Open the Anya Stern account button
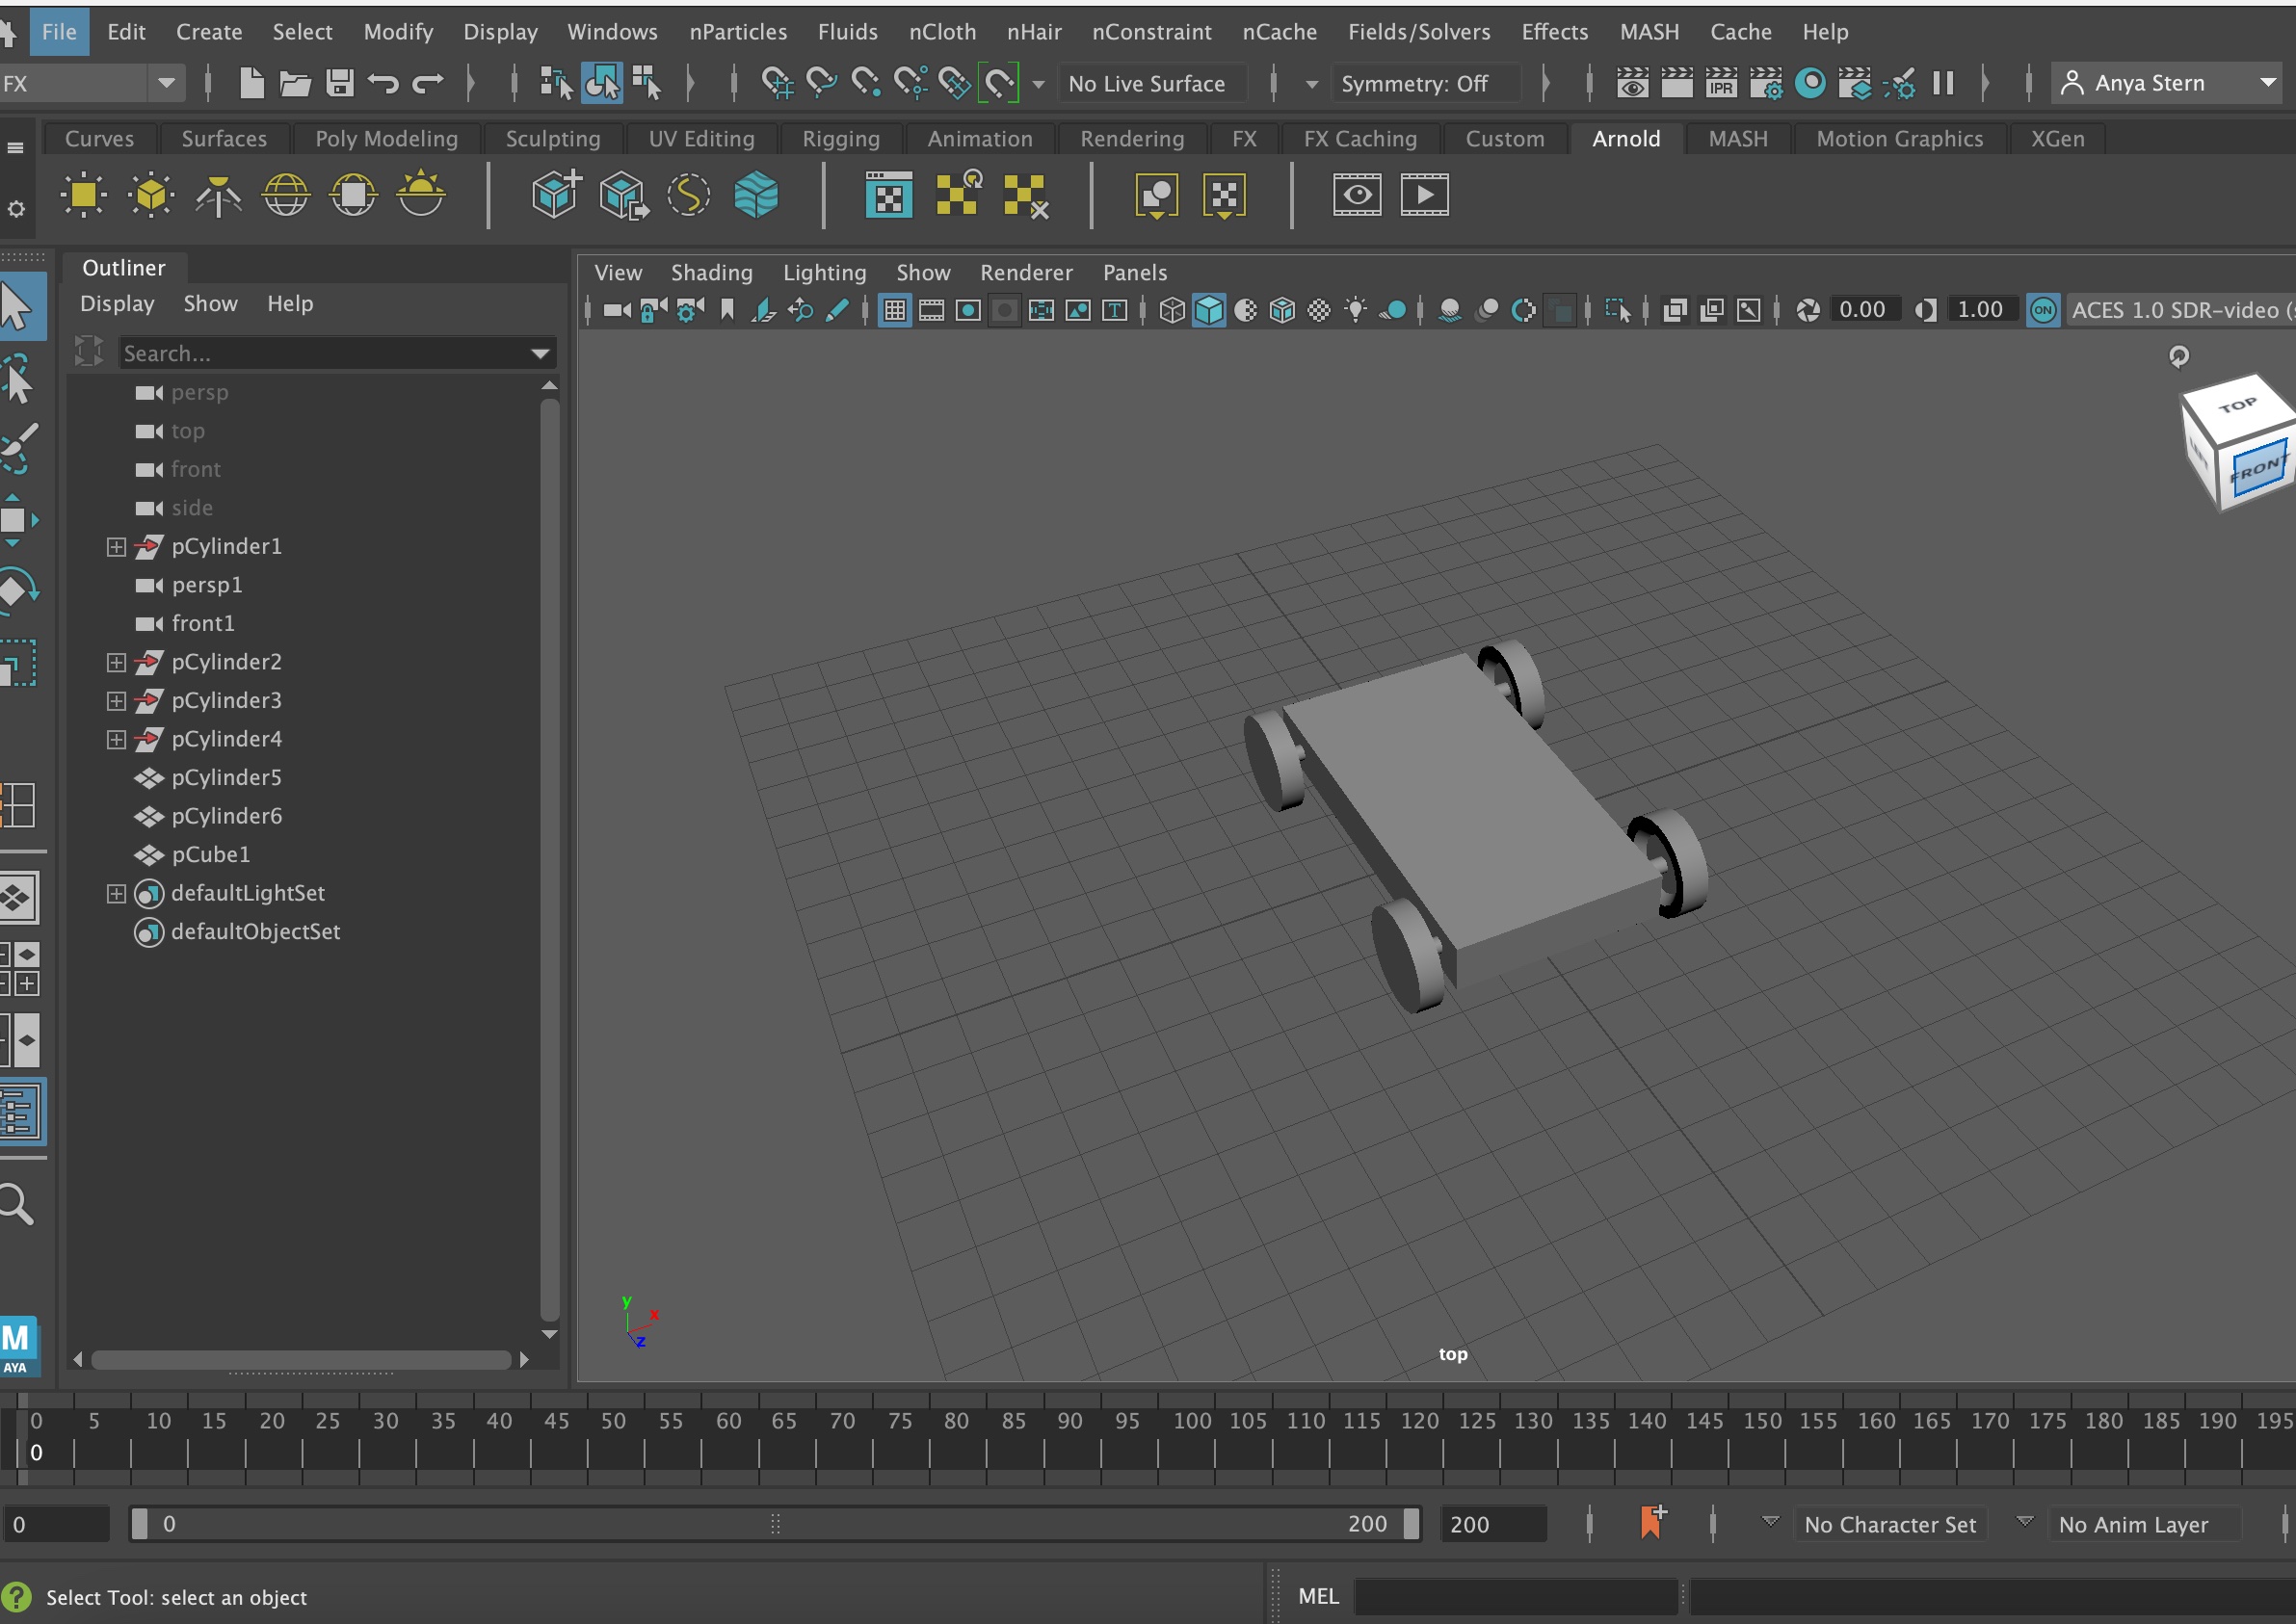Image resolution: width=2296 pixels, height=1624 pixels. (x=2166, y=83)
